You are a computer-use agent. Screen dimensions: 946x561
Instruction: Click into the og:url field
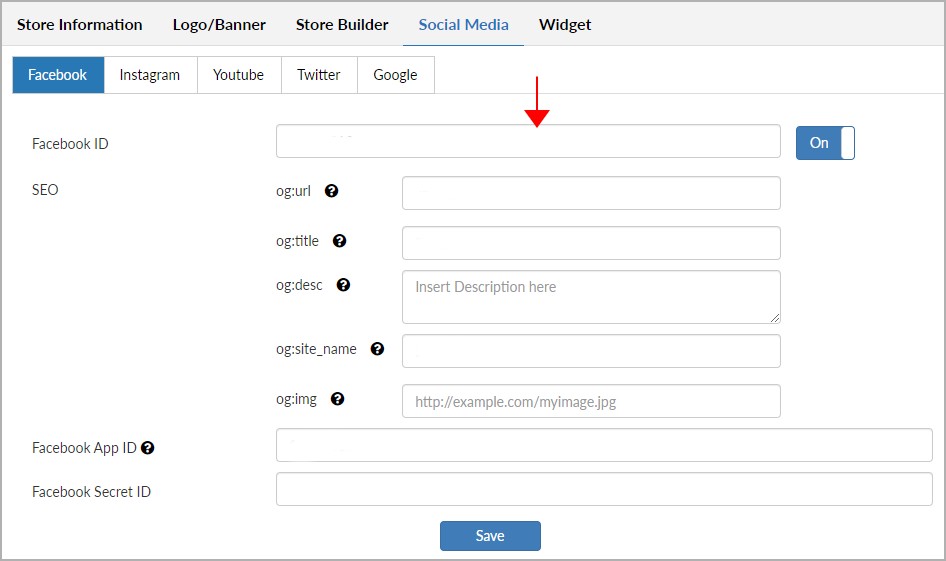pos(591,193)
